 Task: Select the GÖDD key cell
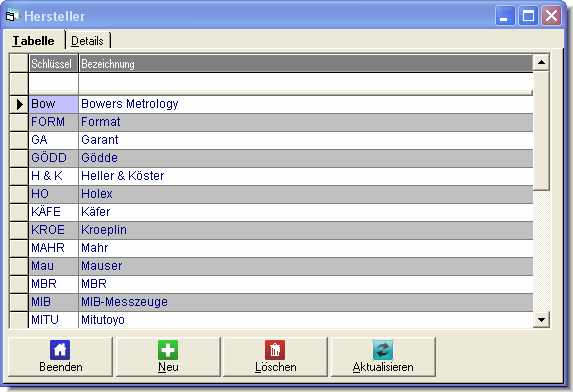coord(53,158)
